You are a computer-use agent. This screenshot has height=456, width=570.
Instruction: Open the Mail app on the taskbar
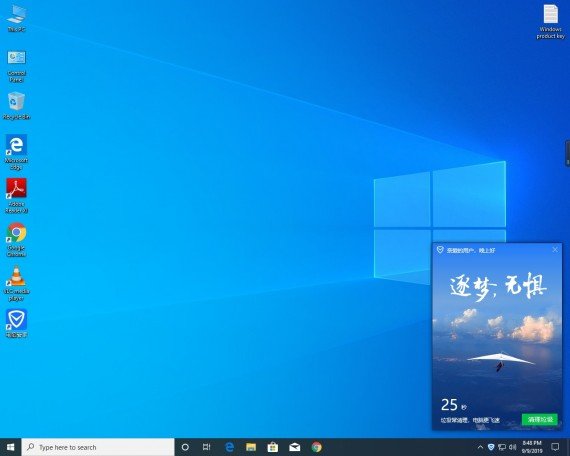[x=294, y=447]
